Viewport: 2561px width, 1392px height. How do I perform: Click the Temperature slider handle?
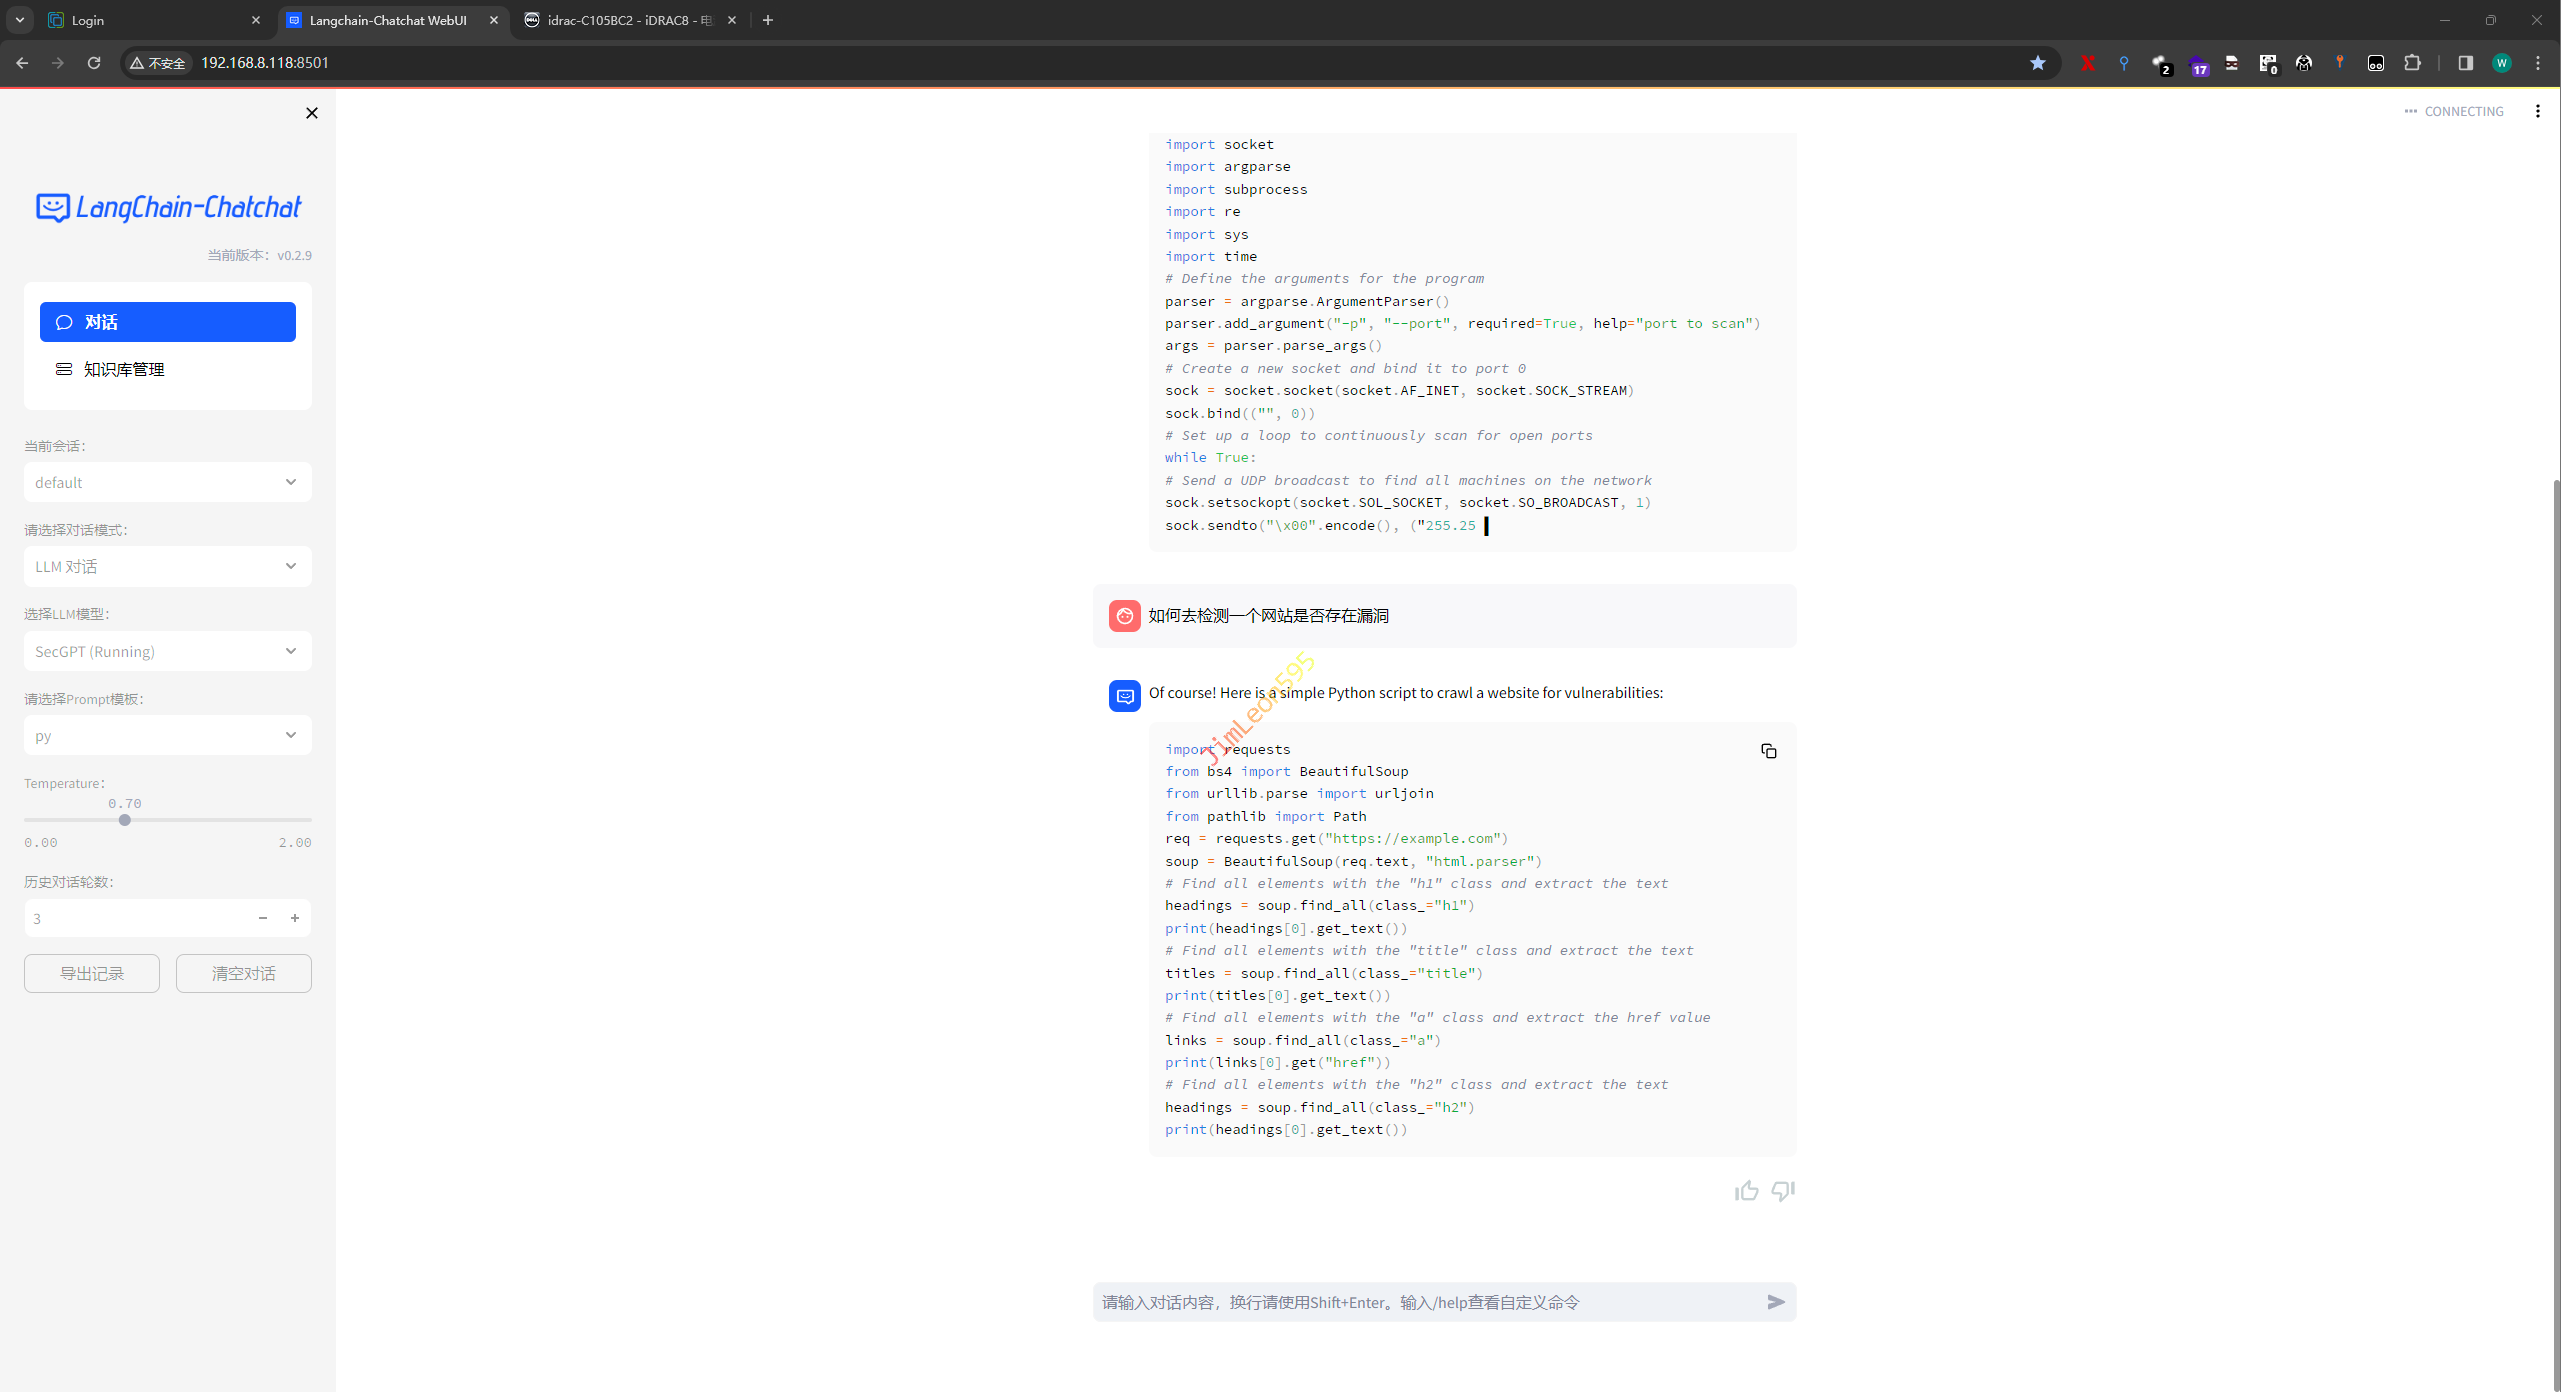click(125, 820)
